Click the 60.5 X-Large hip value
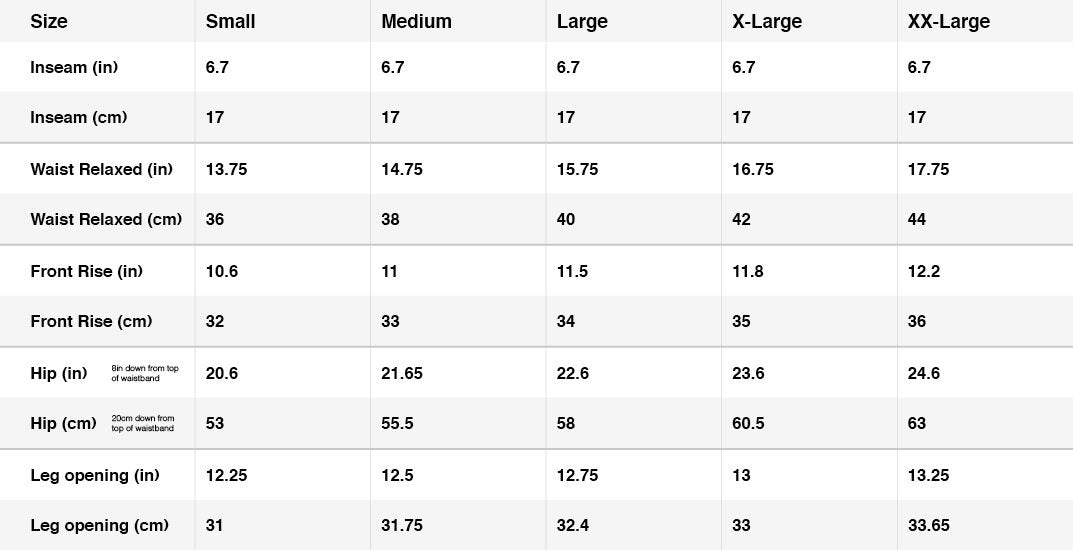 click(748, 423)
